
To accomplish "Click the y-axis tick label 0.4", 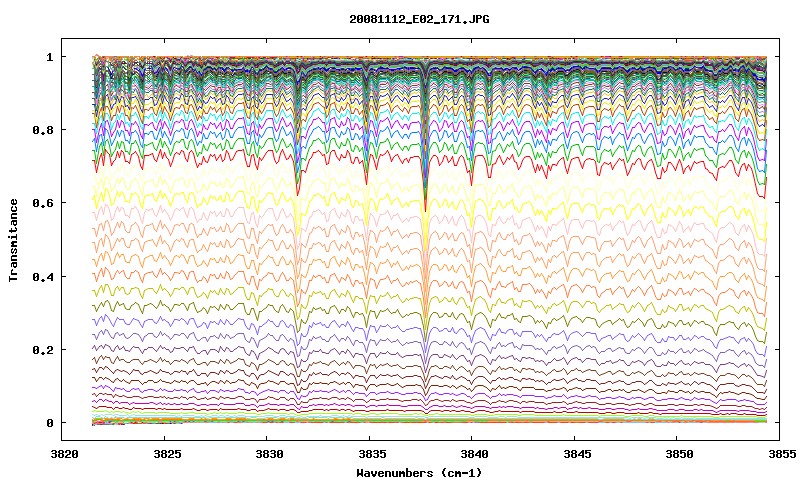I will (43, 276).
